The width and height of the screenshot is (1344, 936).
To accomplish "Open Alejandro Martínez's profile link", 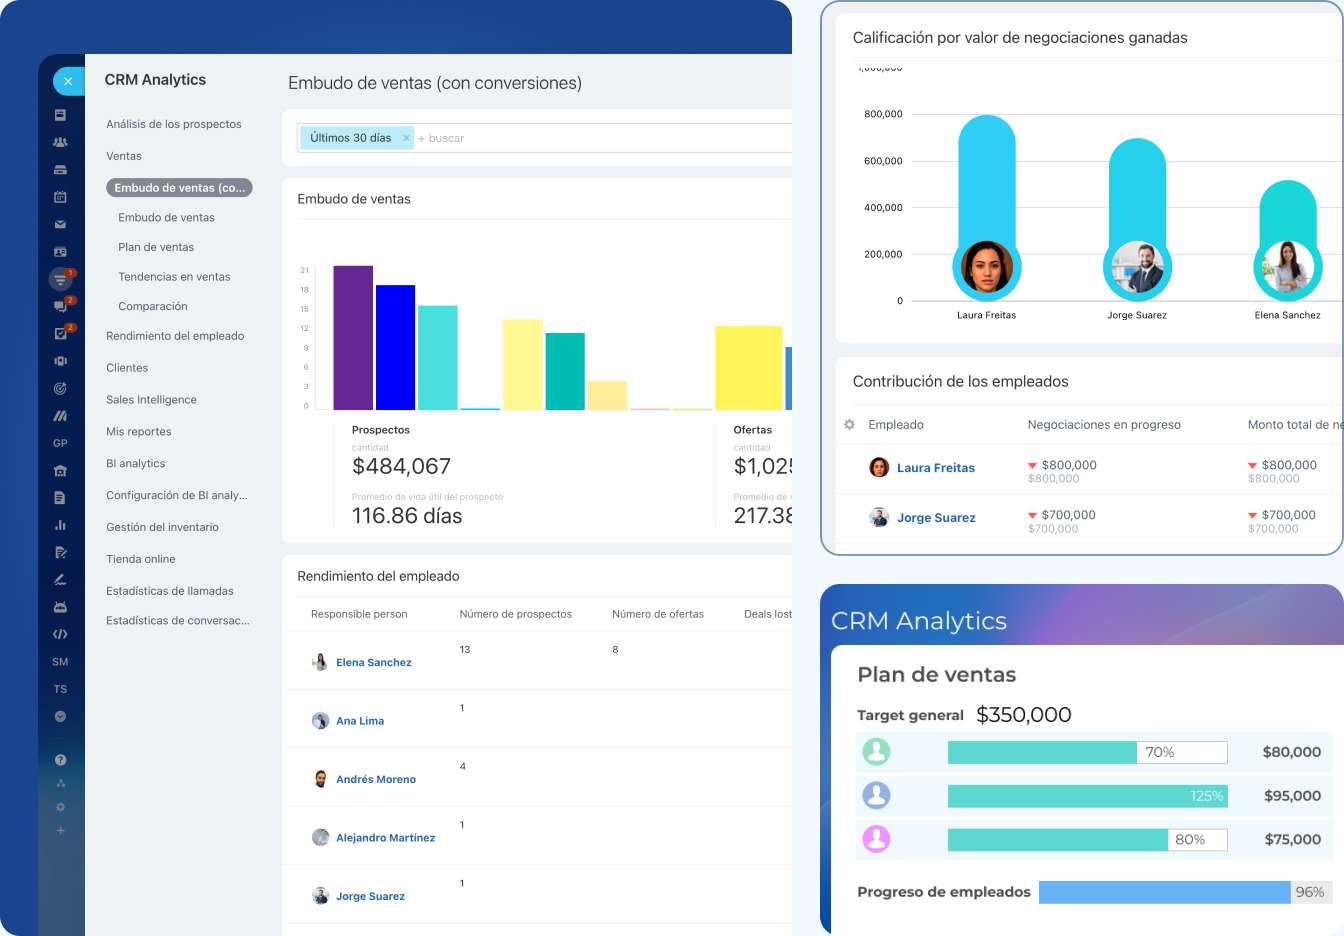I will (386, 838).
